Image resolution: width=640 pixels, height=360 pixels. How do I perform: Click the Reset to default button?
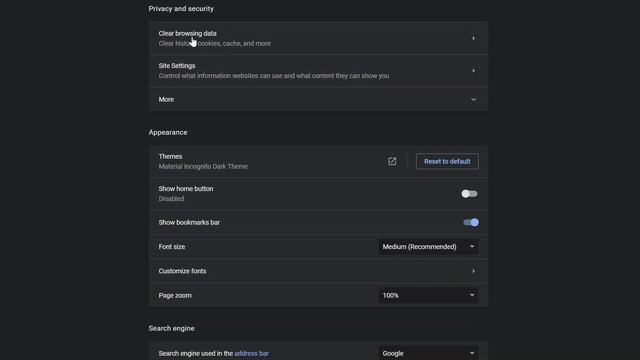click(447, 161)
